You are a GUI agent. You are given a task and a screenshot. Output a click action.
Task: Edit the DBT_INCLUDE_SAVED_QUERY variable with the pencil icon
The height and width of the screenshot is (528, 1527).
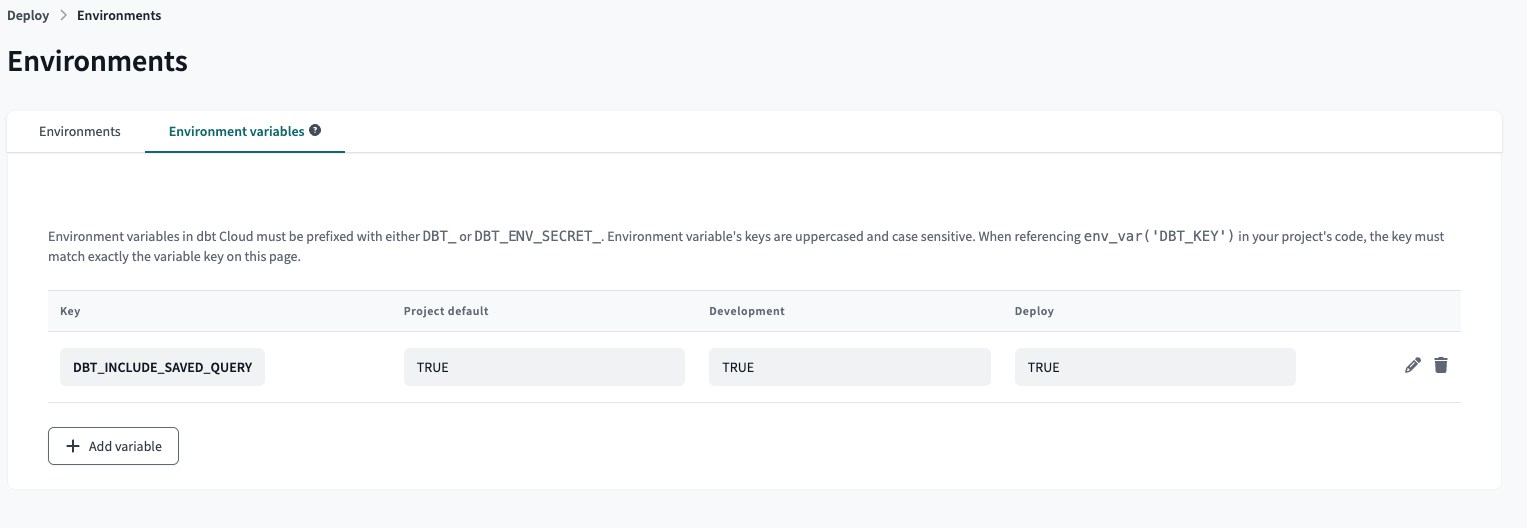point(1412,366)
